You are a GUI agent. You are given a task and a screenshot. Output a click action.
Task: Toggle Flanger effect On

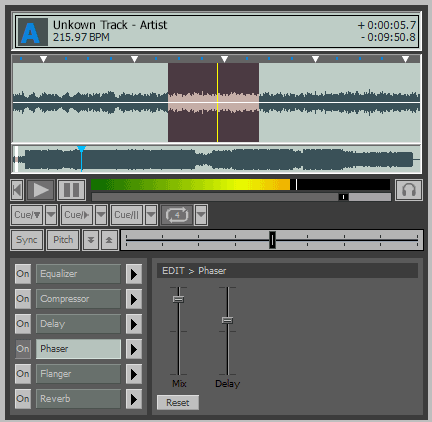[x=23, y=374]
